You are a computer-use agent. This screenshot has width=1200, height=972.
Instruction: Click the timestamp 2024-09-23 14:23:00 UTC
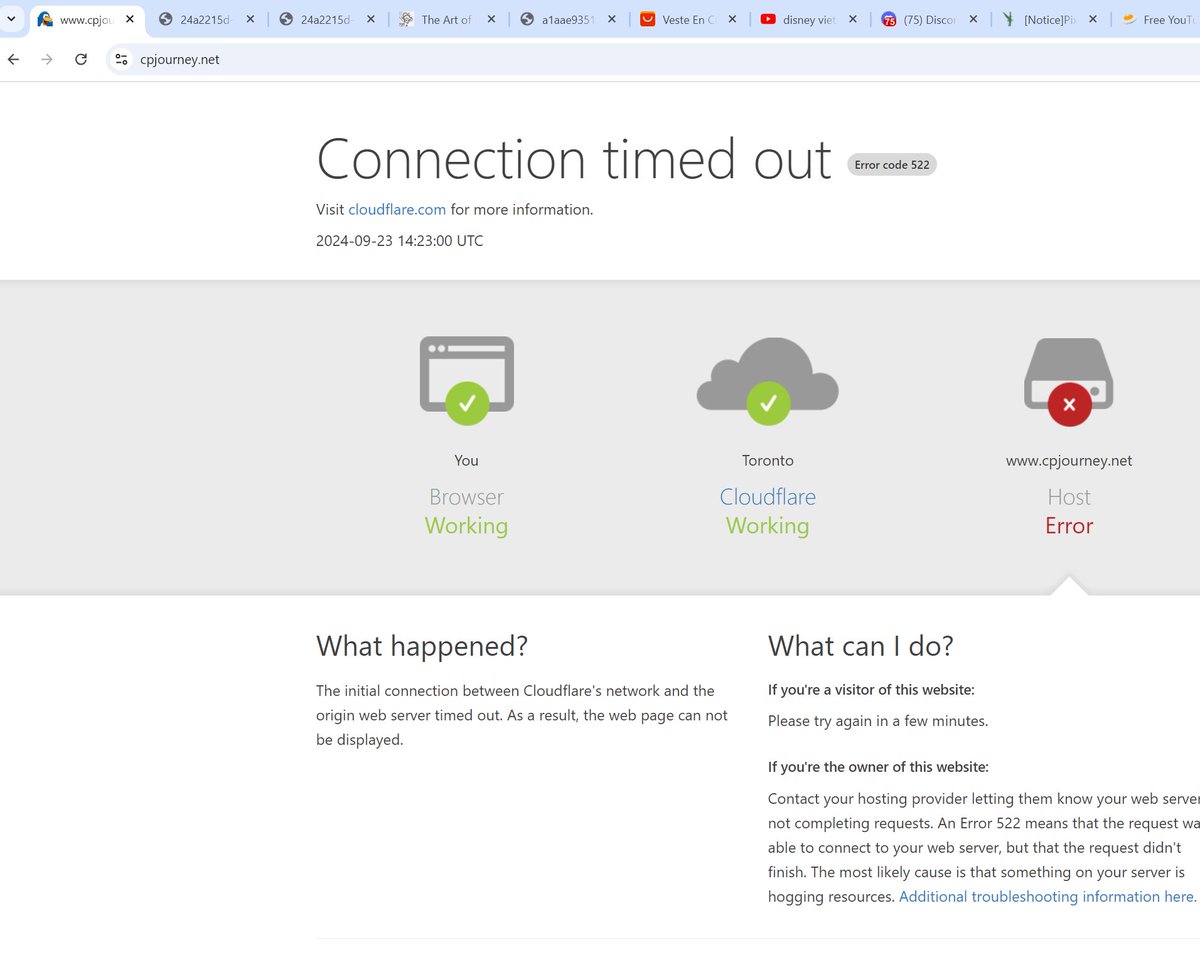click(x=400, y=241)
